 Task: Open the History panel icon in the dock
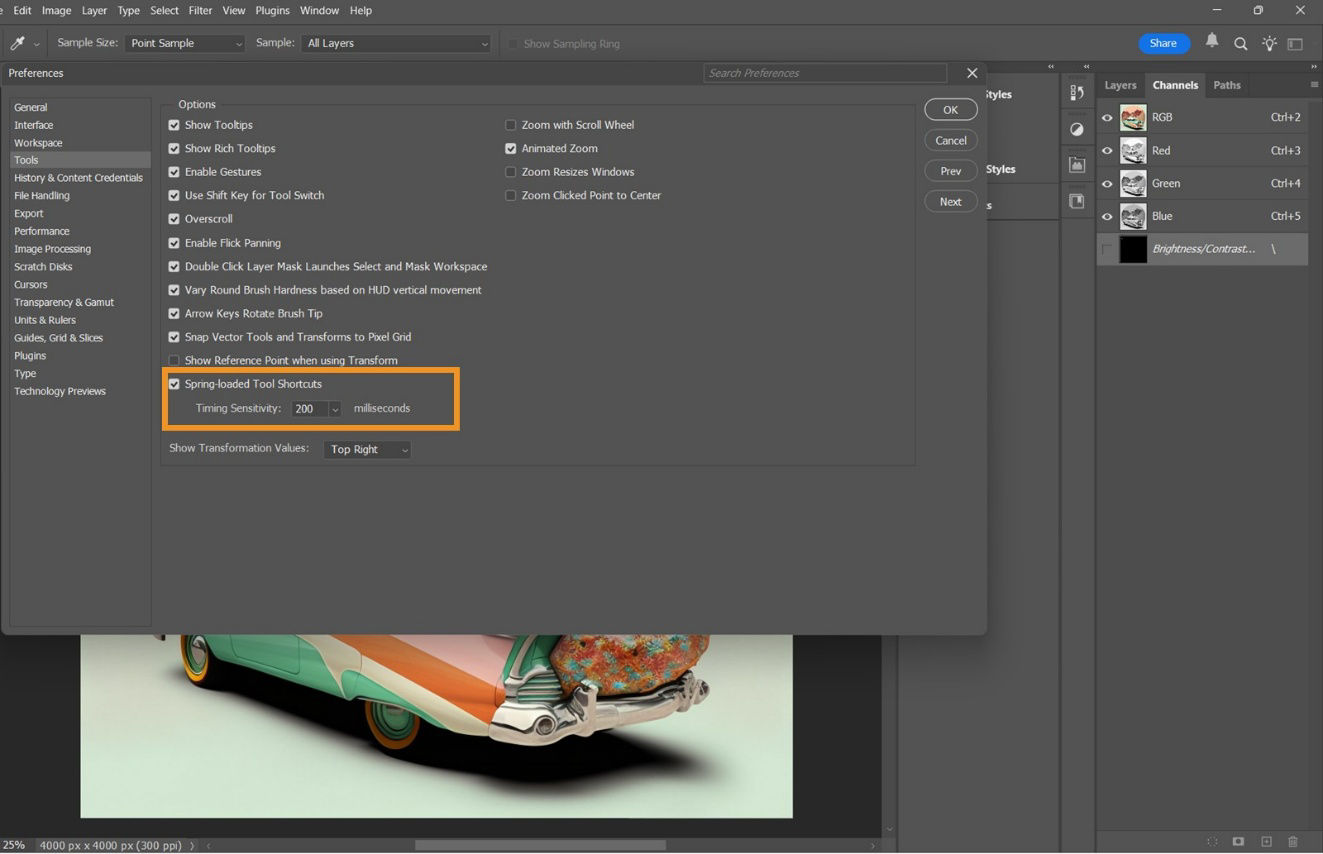[1077, 92]
